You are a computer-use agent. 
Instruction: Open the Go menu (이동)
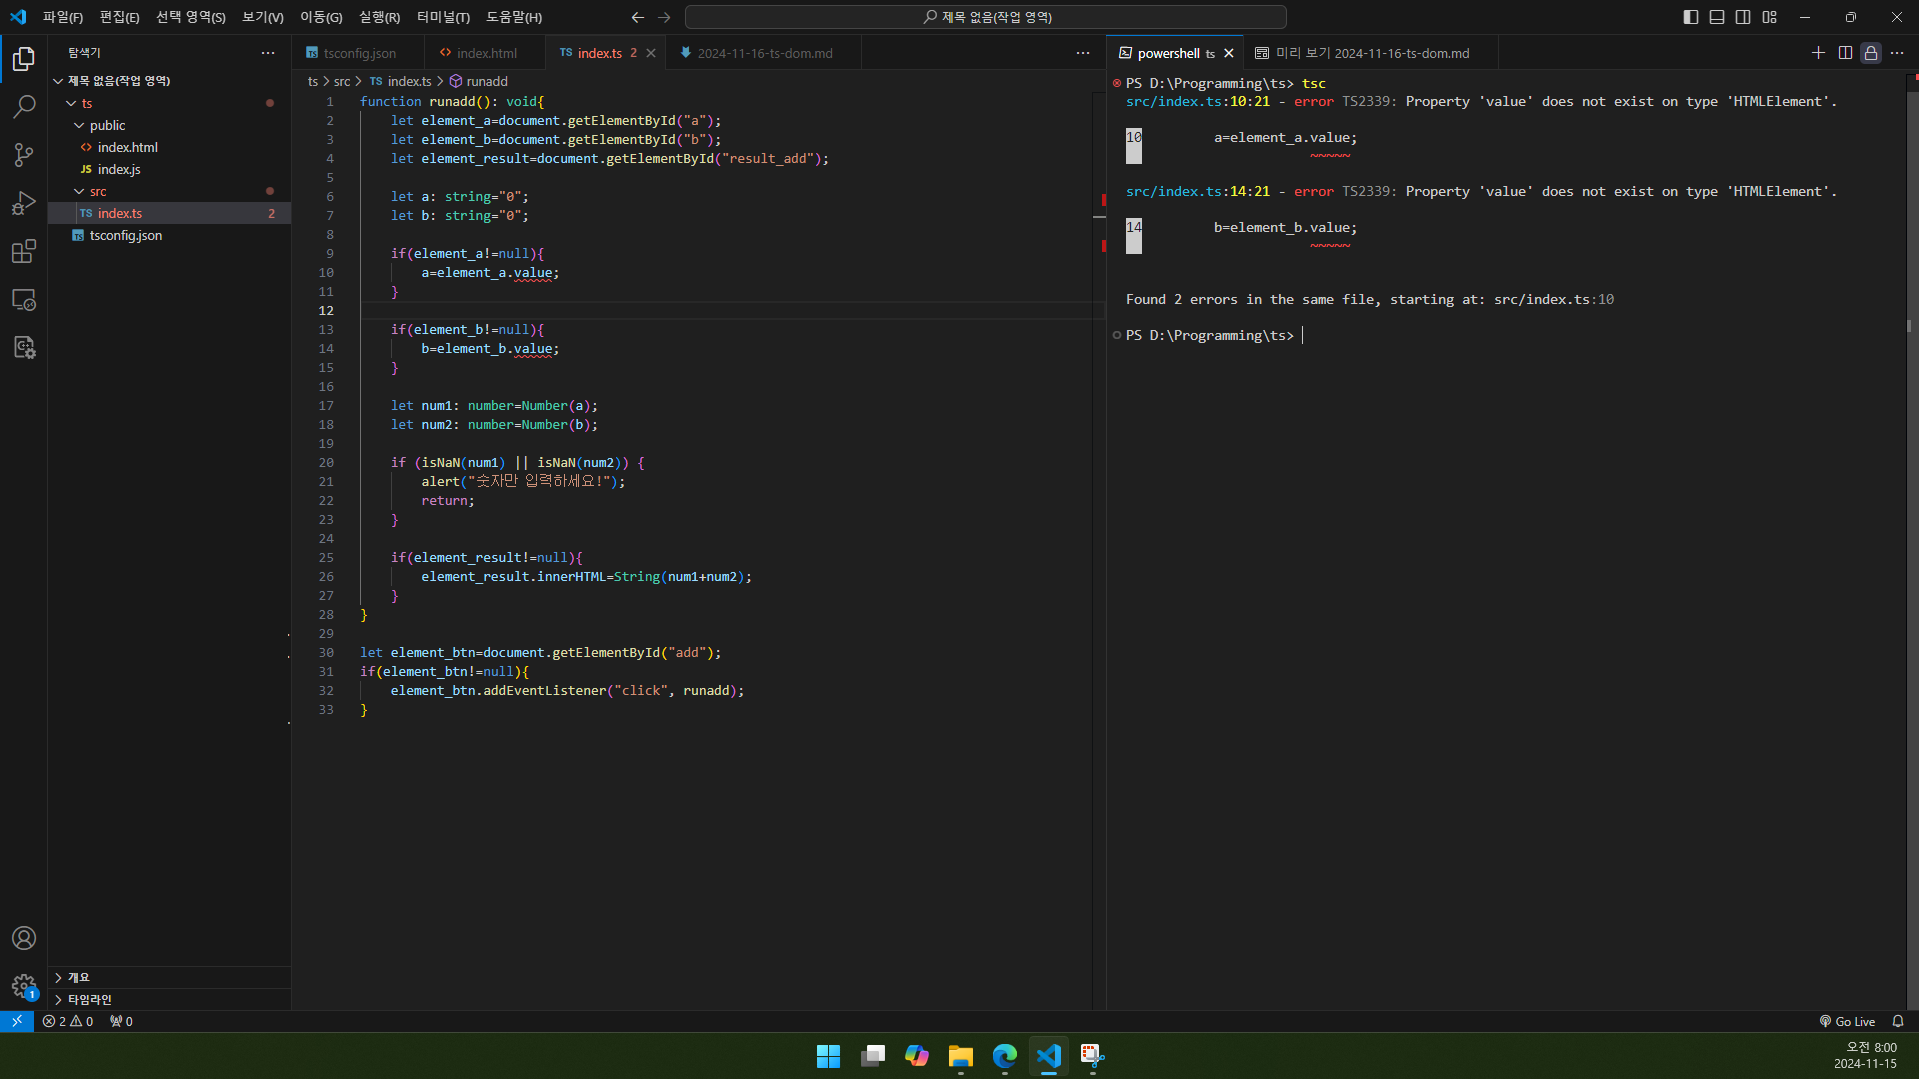(x=321, y=17)
